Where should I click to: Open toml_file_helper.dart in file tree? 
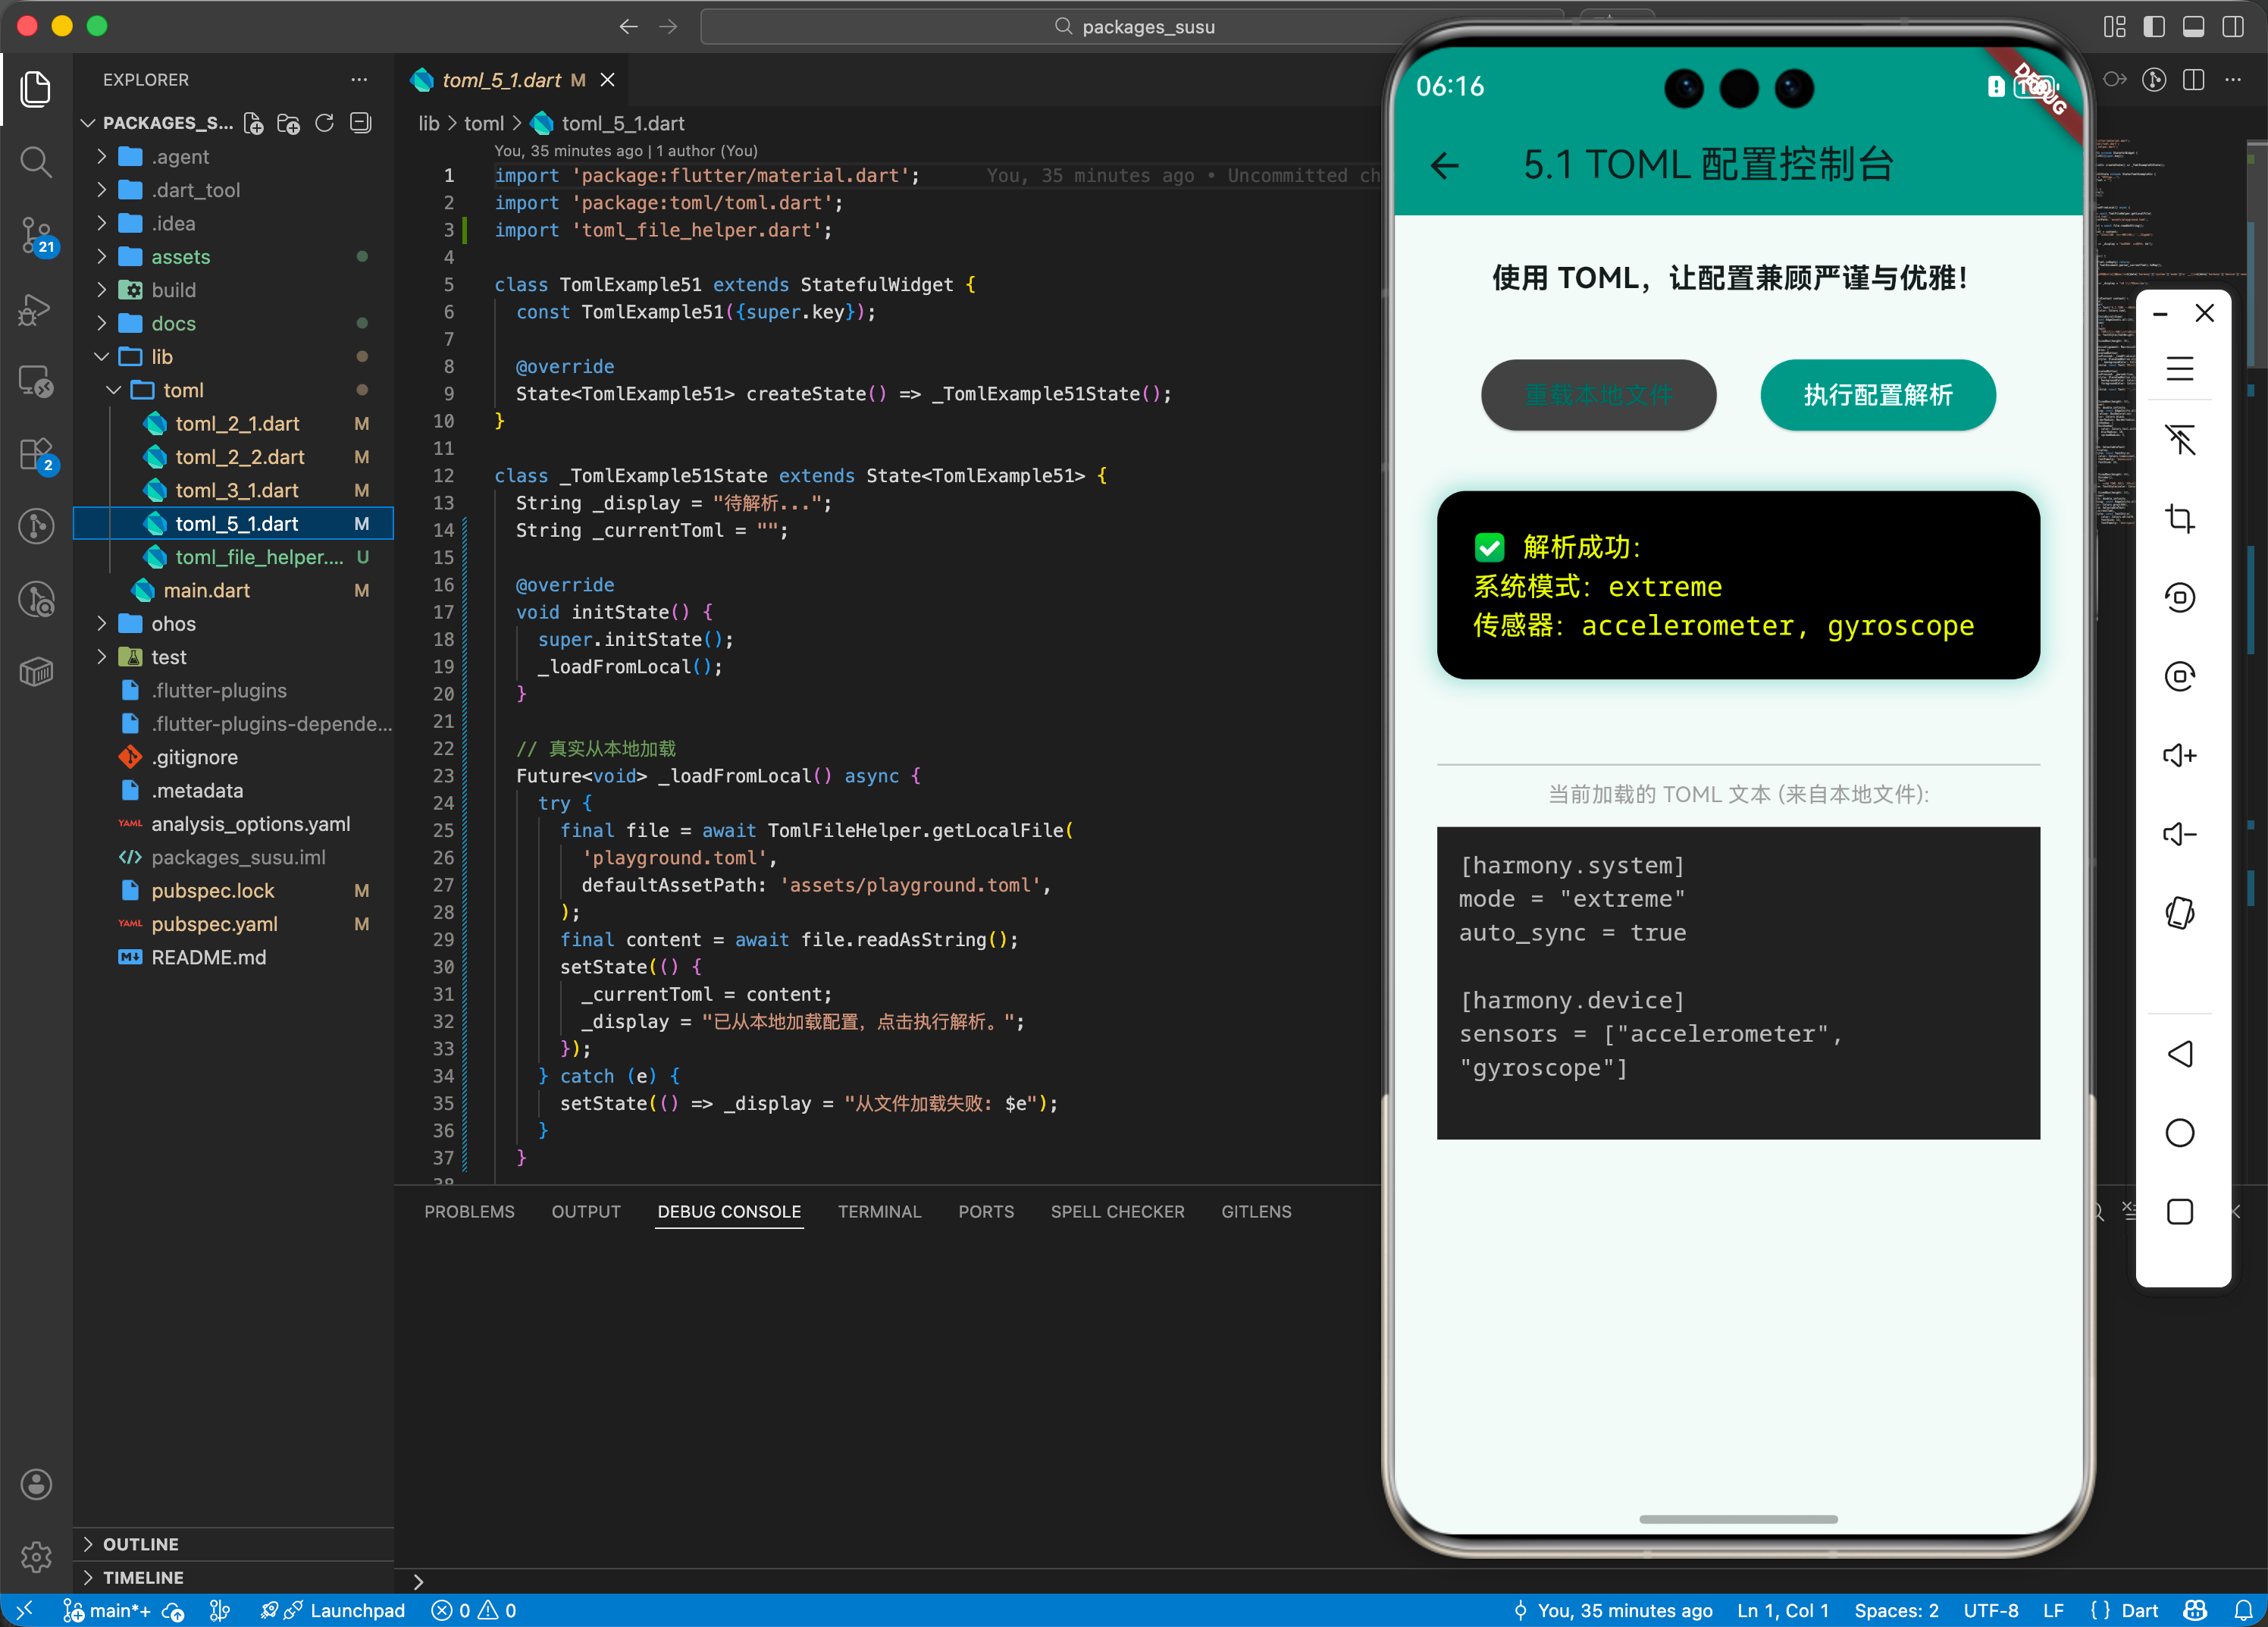(259, 557)
